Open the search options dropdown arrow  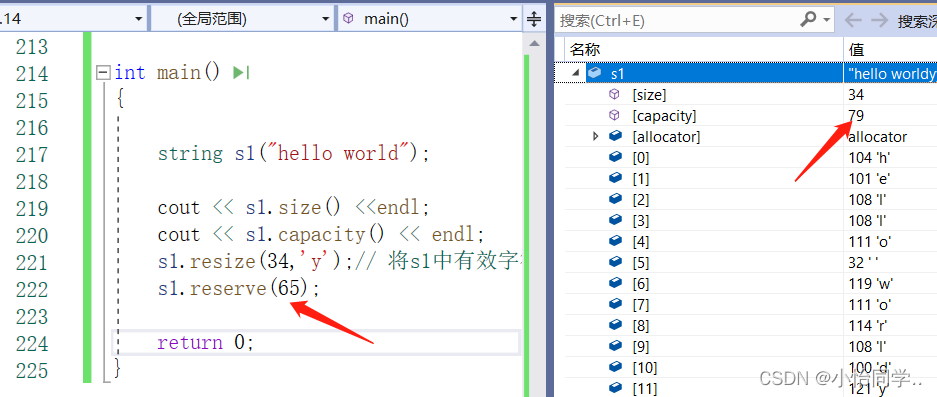tap(827, 20)
